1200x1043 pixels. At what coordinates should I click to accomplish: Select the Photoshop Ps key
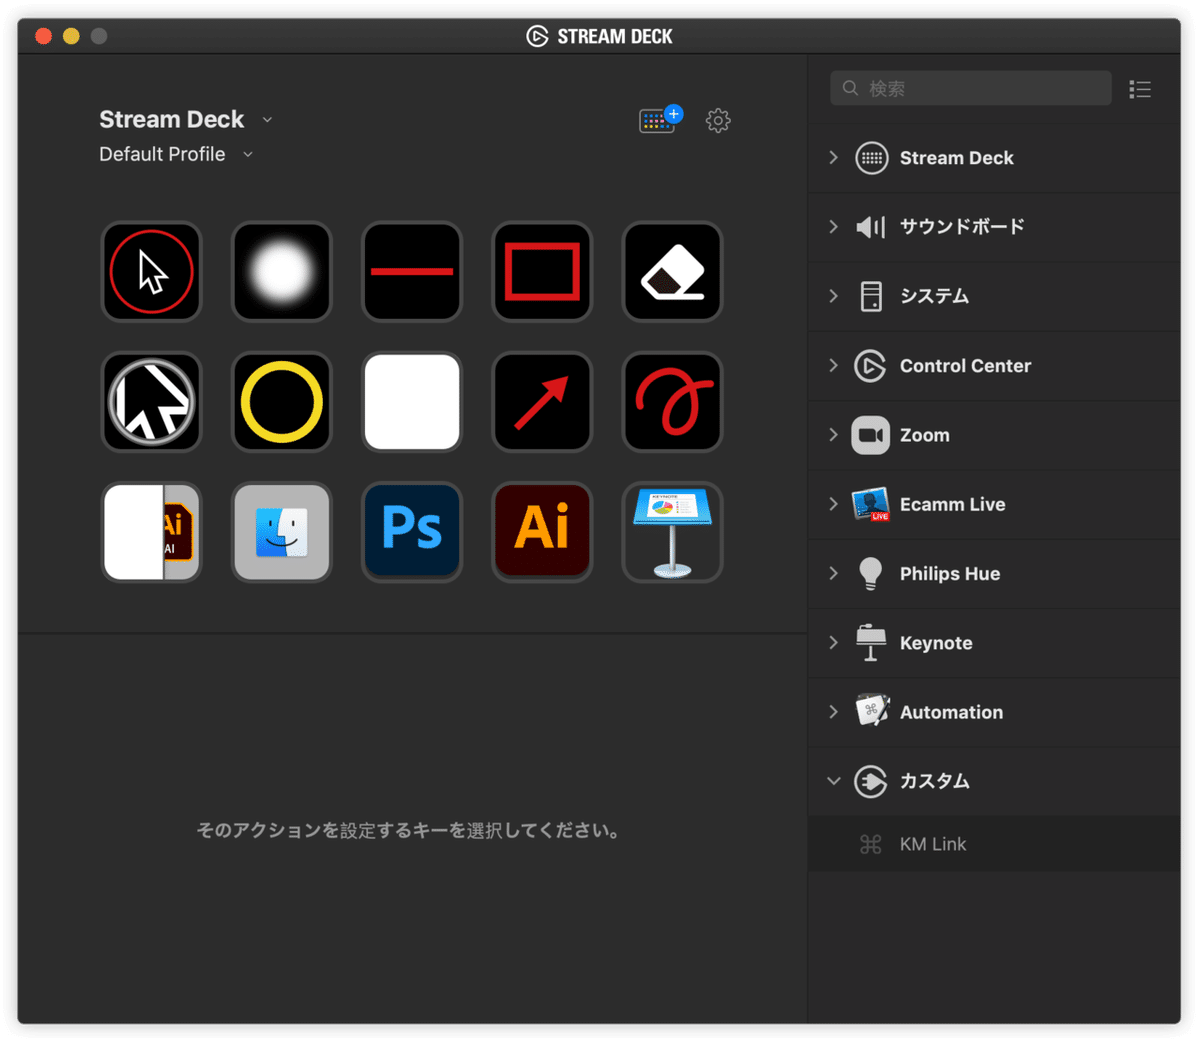click(x=412, y=532)
